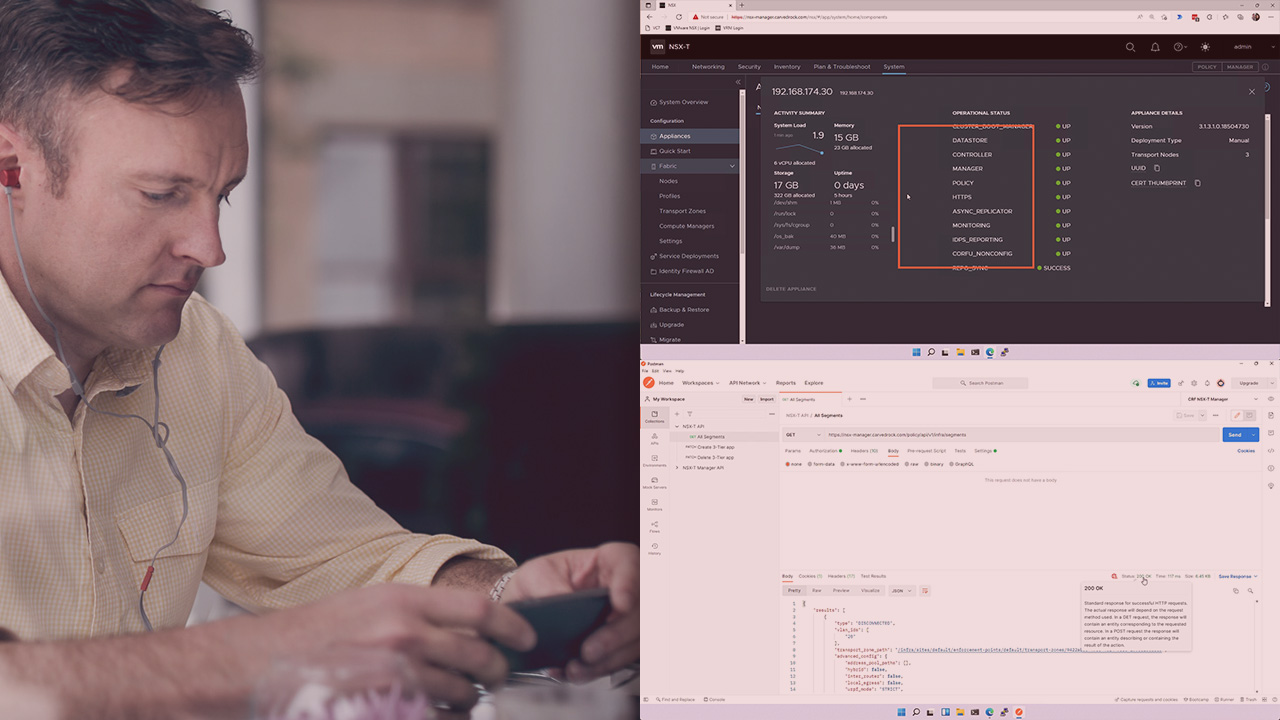
Task: Select the raw body radio option
Action: (x=909, y=464)
